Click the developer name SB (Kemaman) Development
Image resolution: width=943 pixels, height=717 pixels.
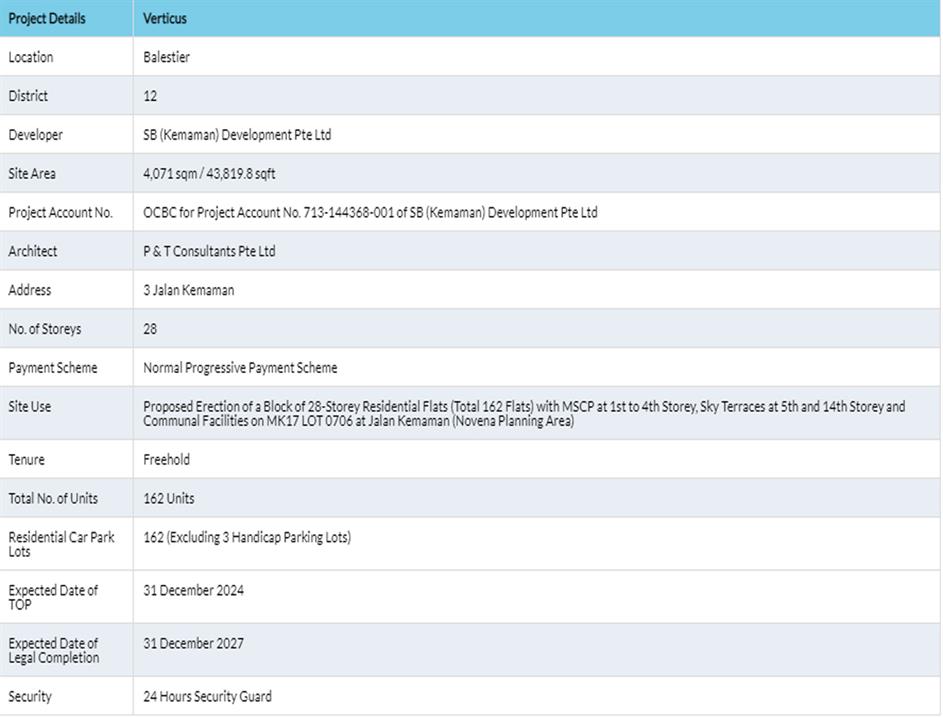pos(237,135)
